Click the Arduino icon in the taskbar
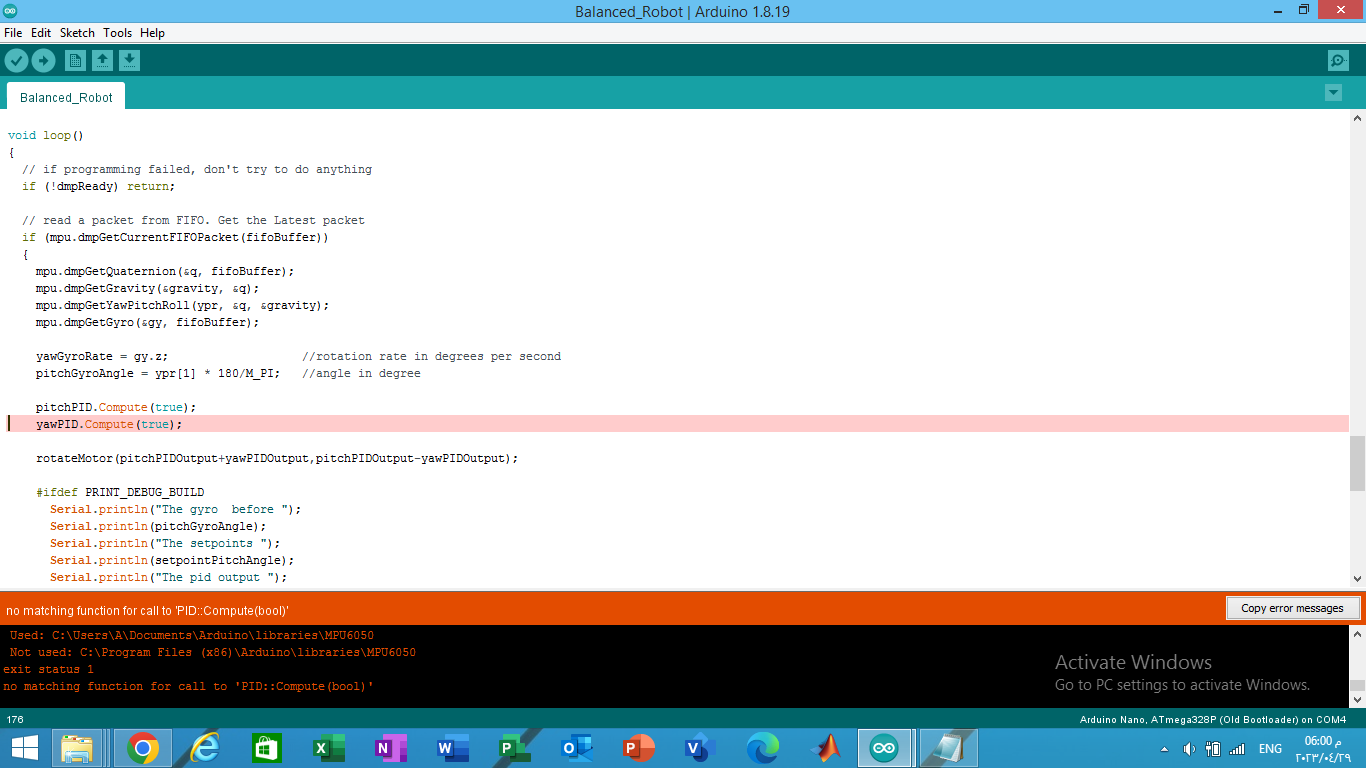1366x768 pixels. coord(882,747)
